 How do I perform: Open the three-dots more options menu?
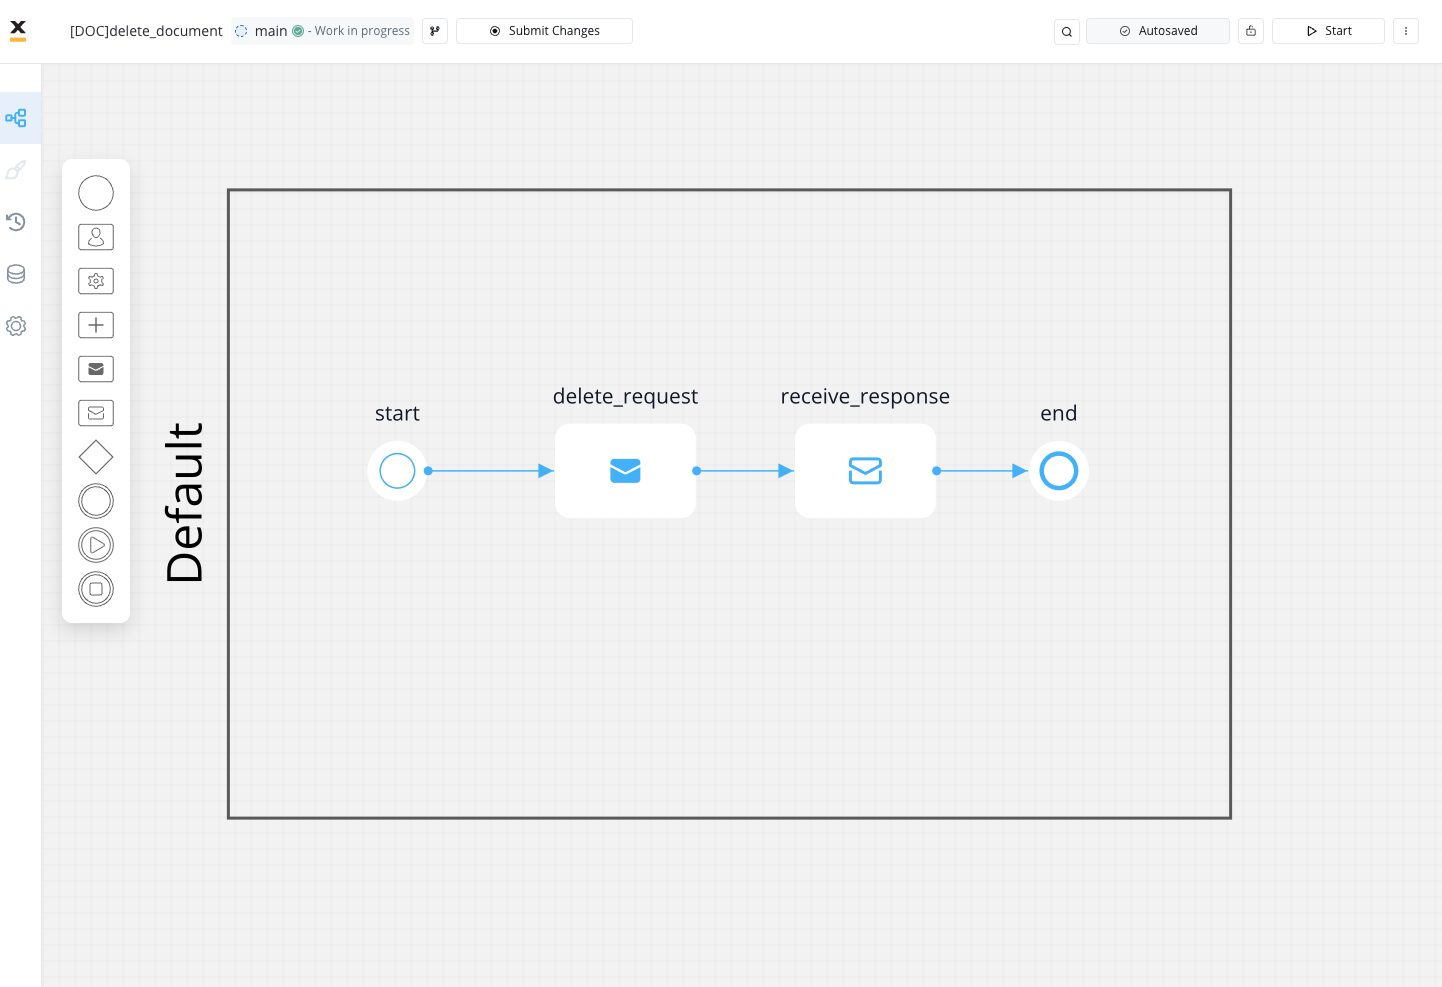point(1406,31)
